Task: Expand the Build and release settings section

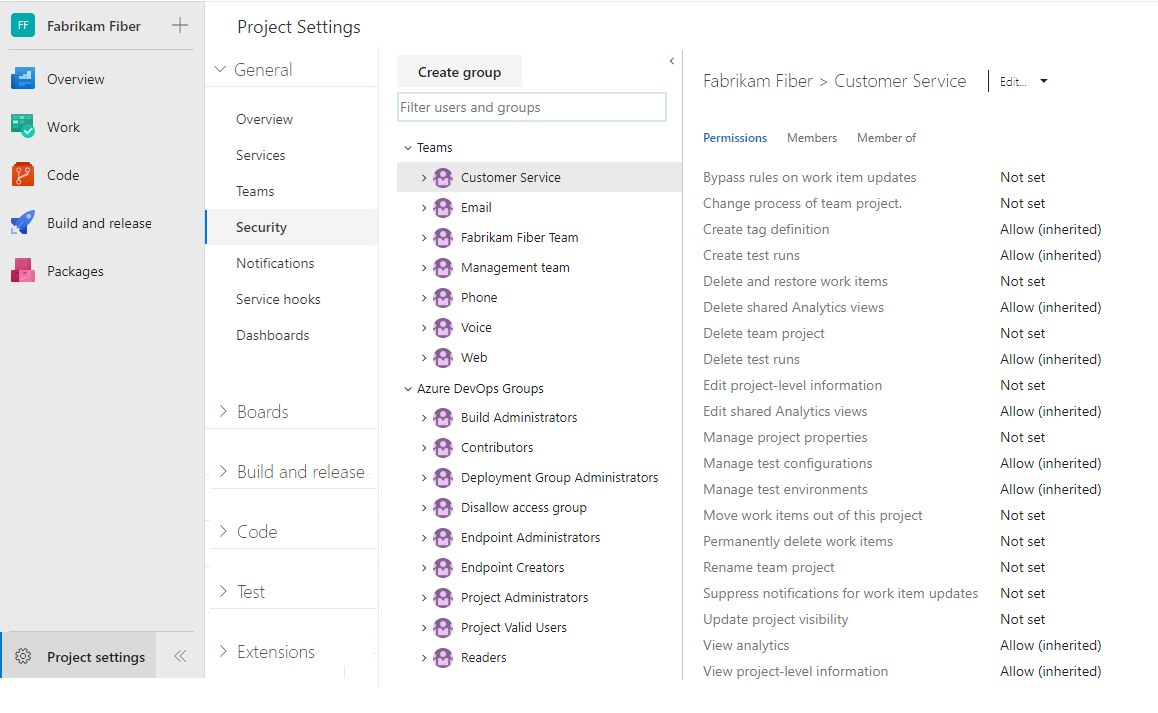Action: pyautogui.click(x=222, y=471)
